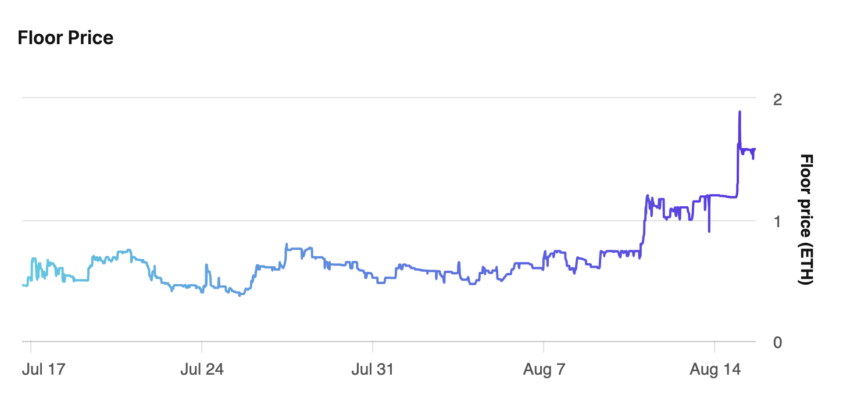Image resolution: width=850 pixels, height=413 pixels.
Task: Click the Aug 14 date label
Action: 714,370
